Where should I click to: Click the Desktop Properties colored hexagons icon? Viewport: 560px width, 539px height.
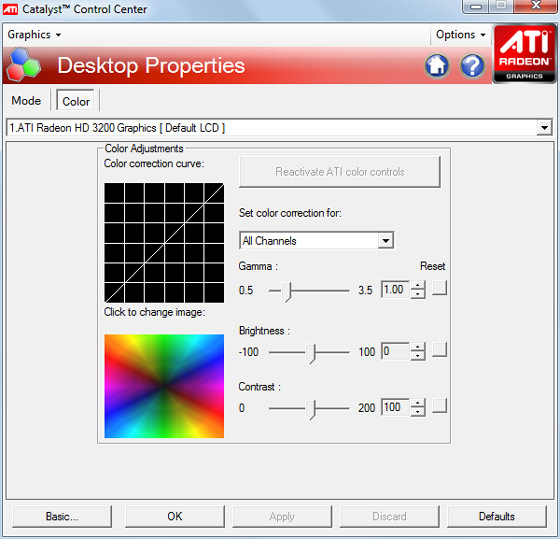(x=24, y=65)
